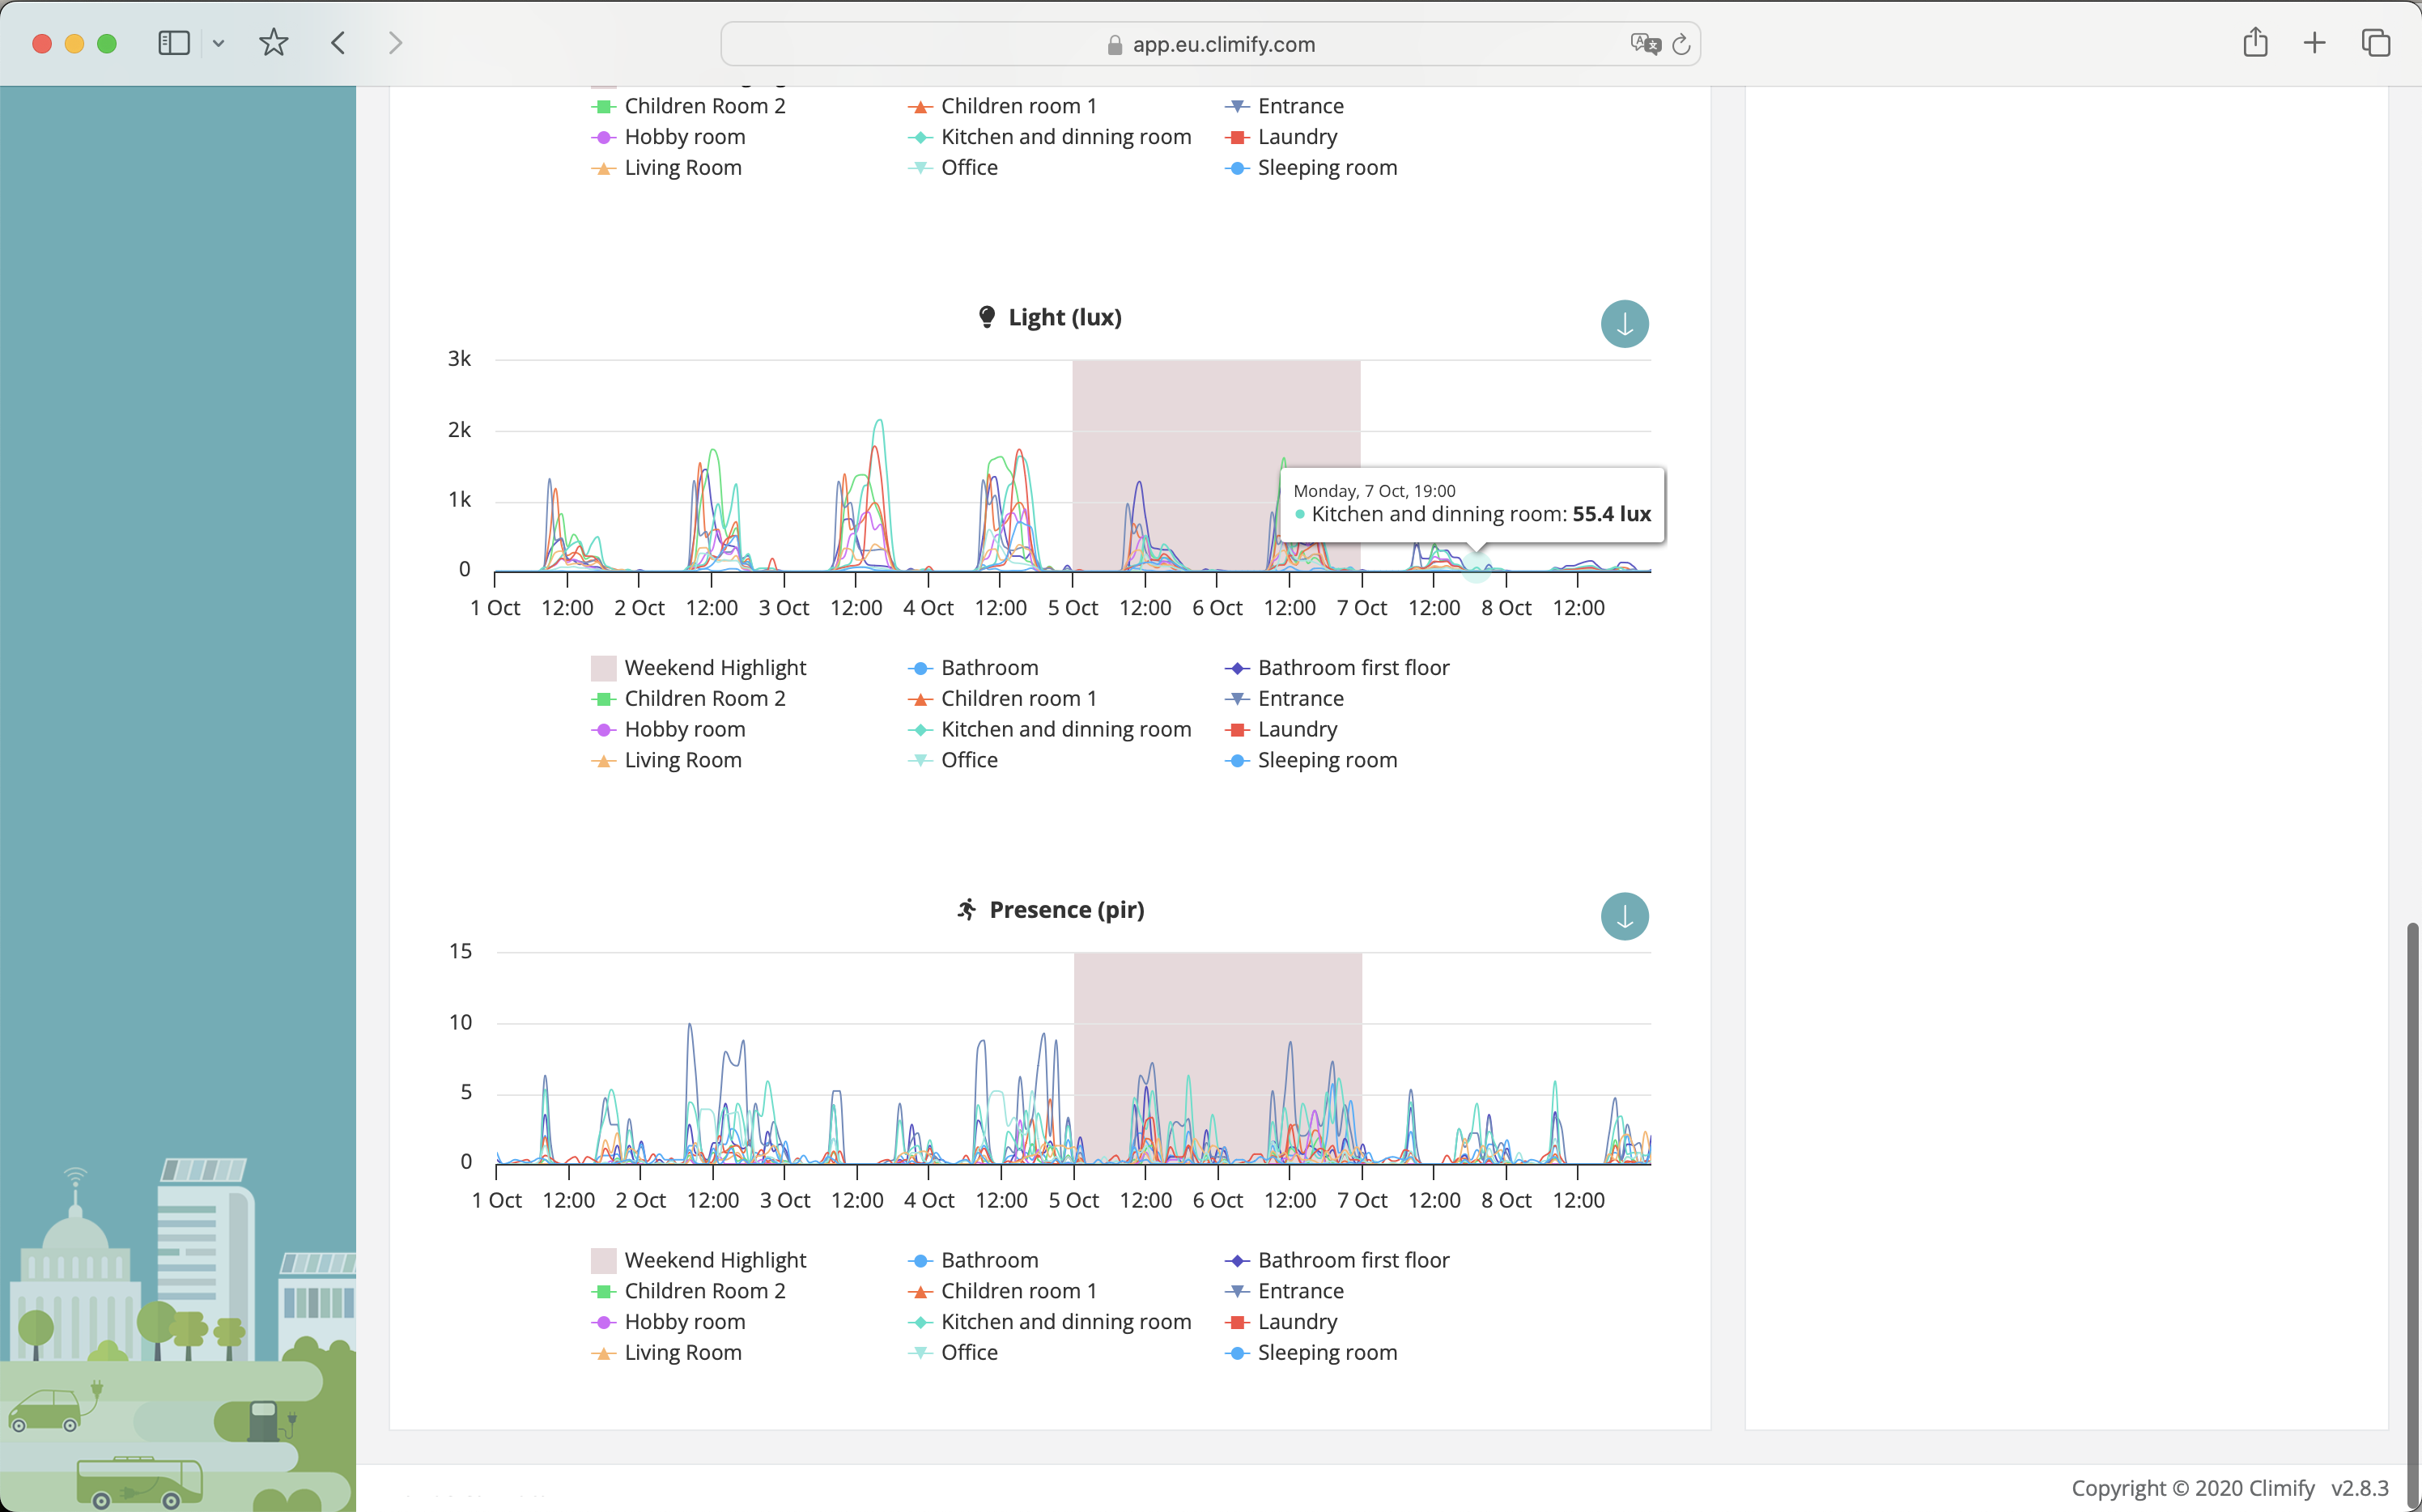The width and height of the screenshot is (2422, 1512).
Task: Toggle Hobby room in Presence legend
Action: click(668, 1323)
